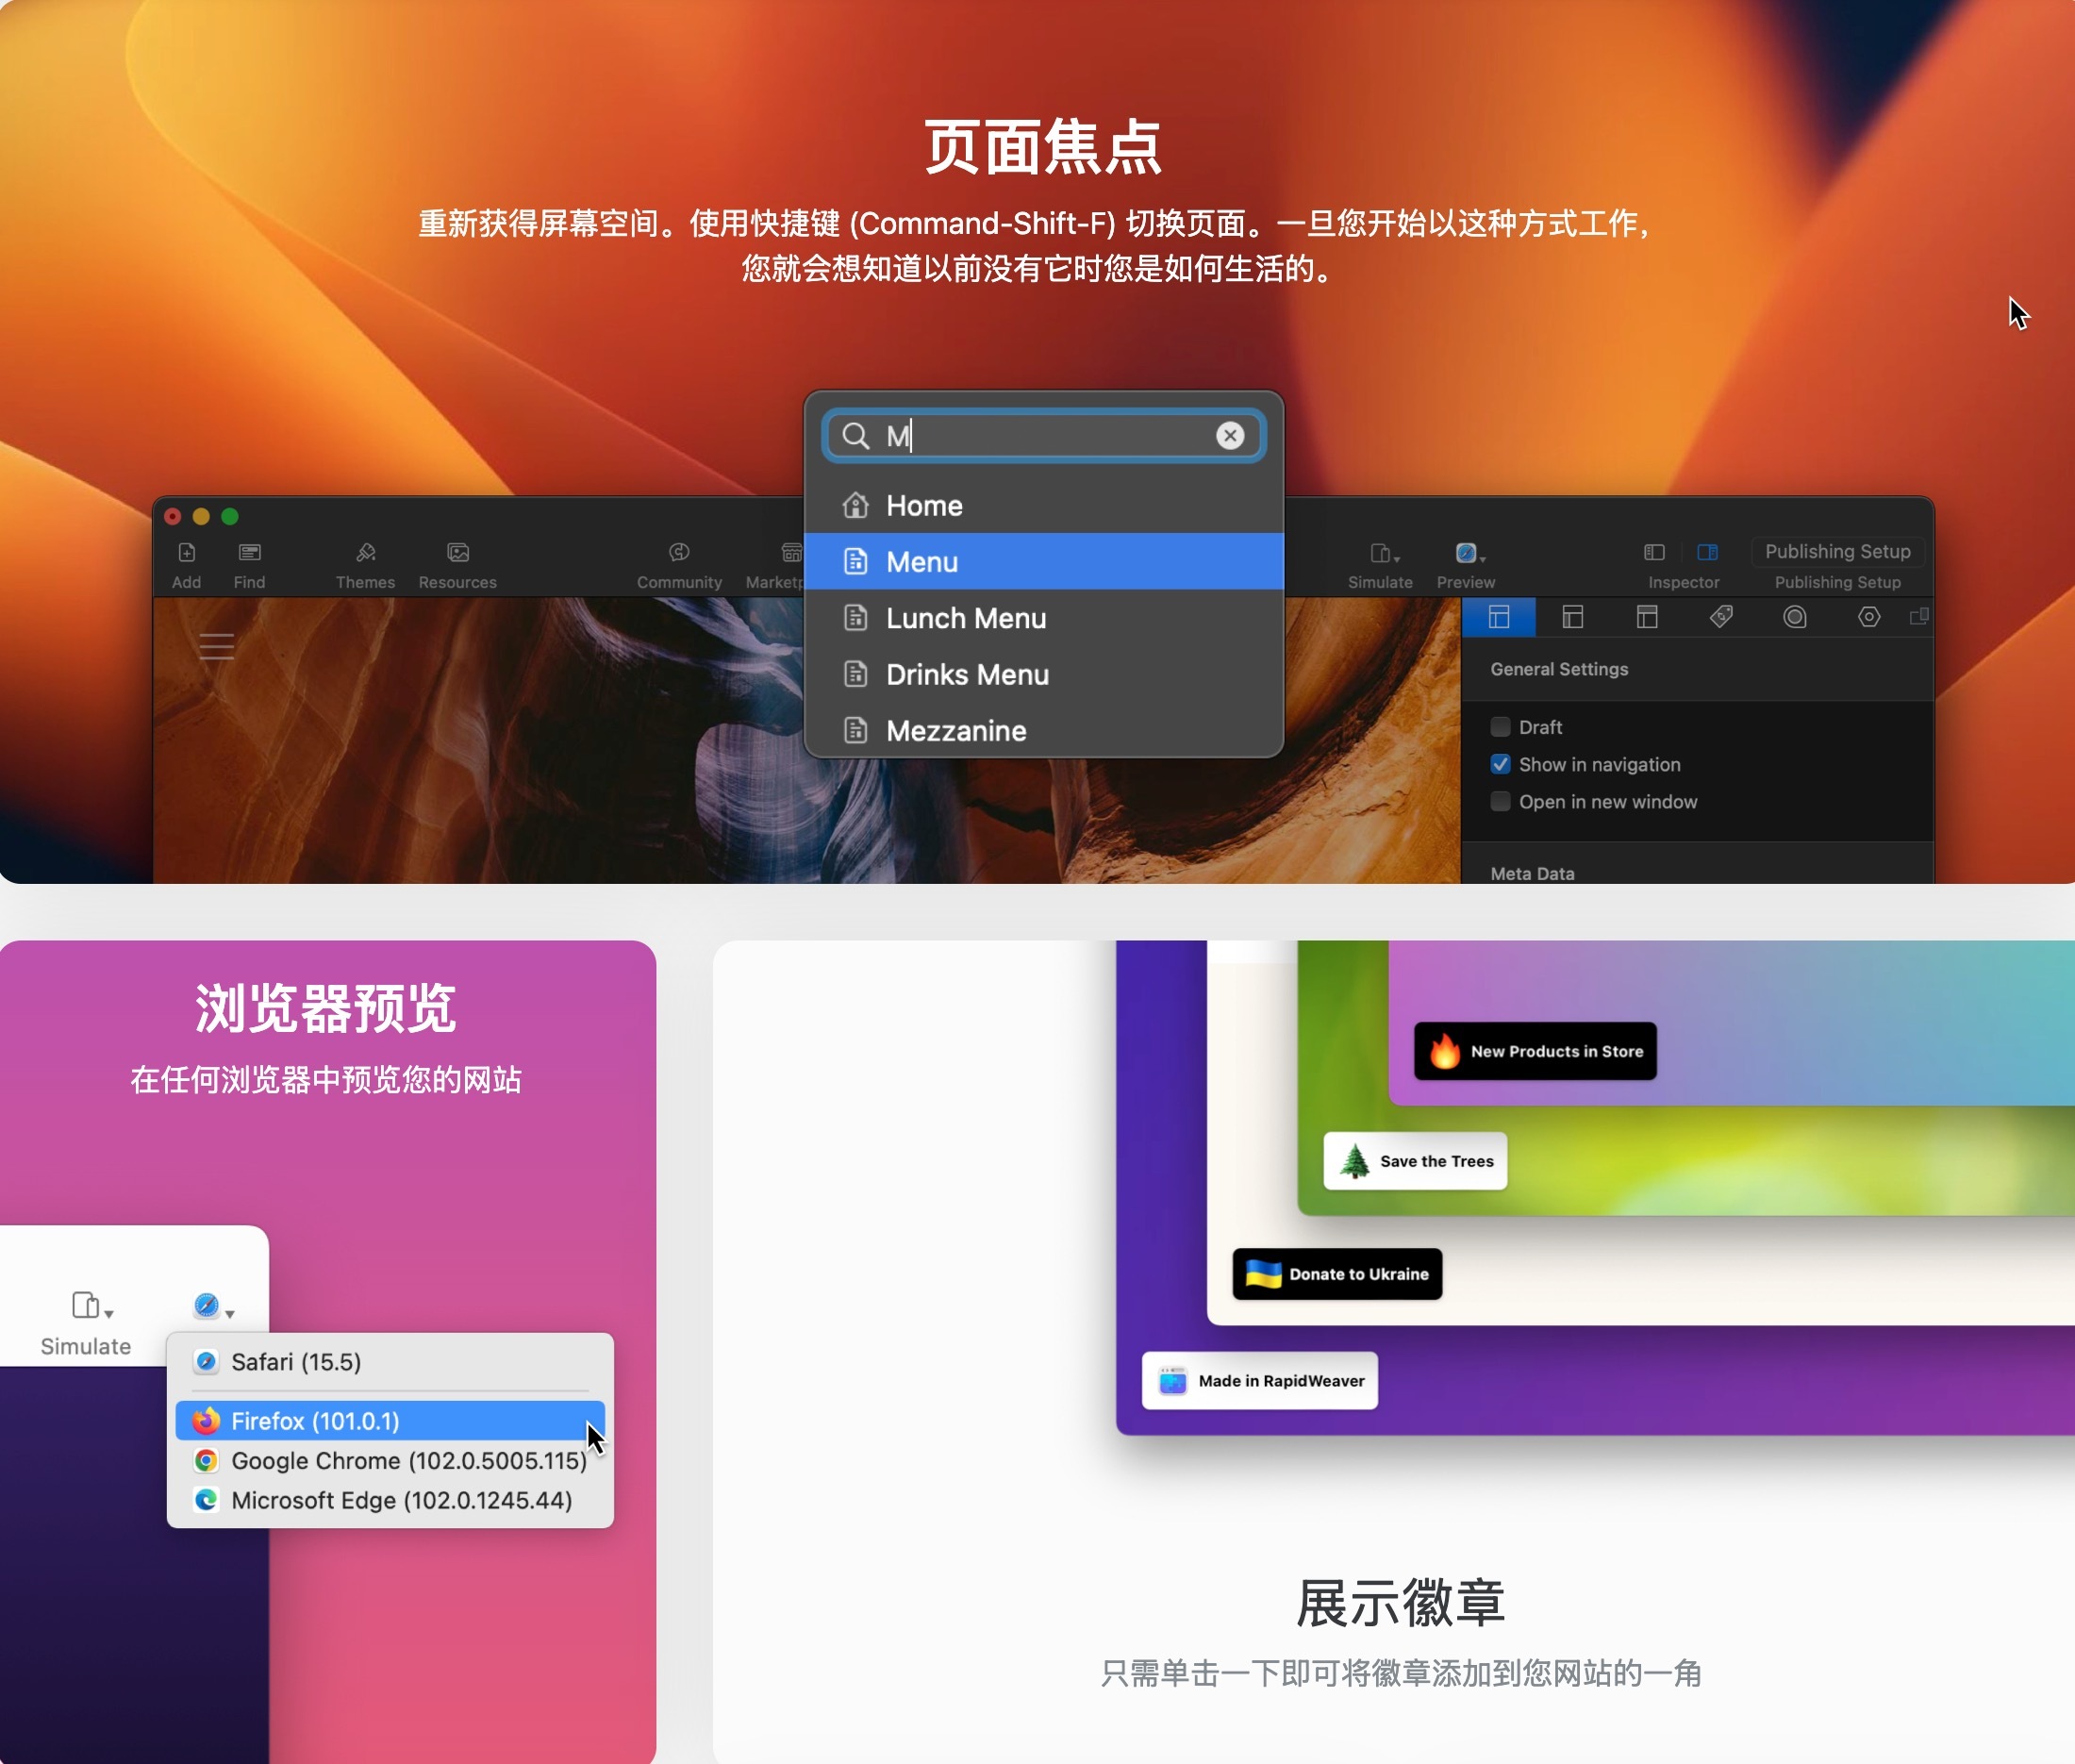Toggle Open in new window checkbox
The width and height of the screenshot is (2075, 1764).
click(x=1500, y=800)
